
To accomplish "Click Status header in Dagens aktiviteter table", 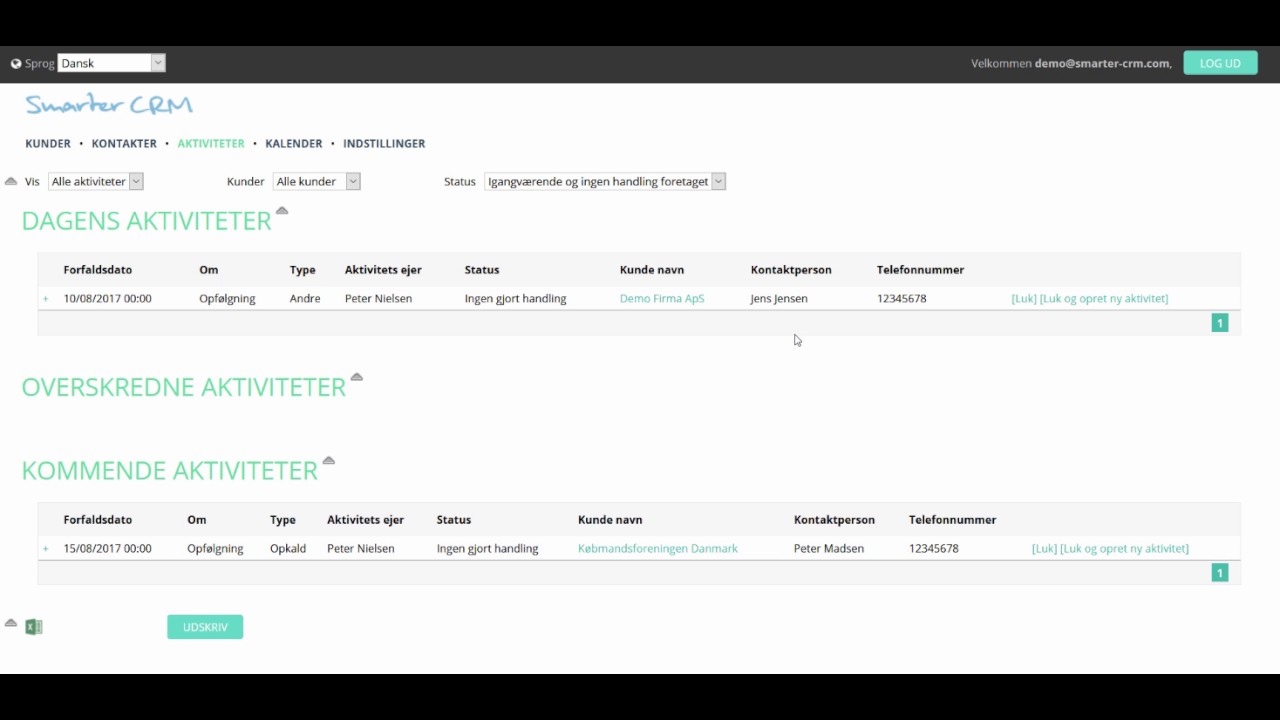I will pyautogui.click(x=482, y=270).
